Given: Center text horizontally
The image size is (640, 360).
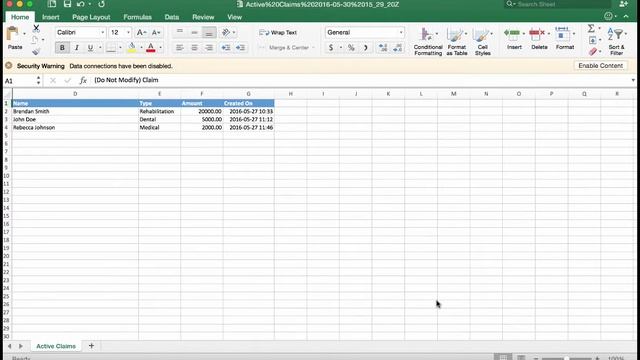Looking at the screenshot, I should click(194, 48).
